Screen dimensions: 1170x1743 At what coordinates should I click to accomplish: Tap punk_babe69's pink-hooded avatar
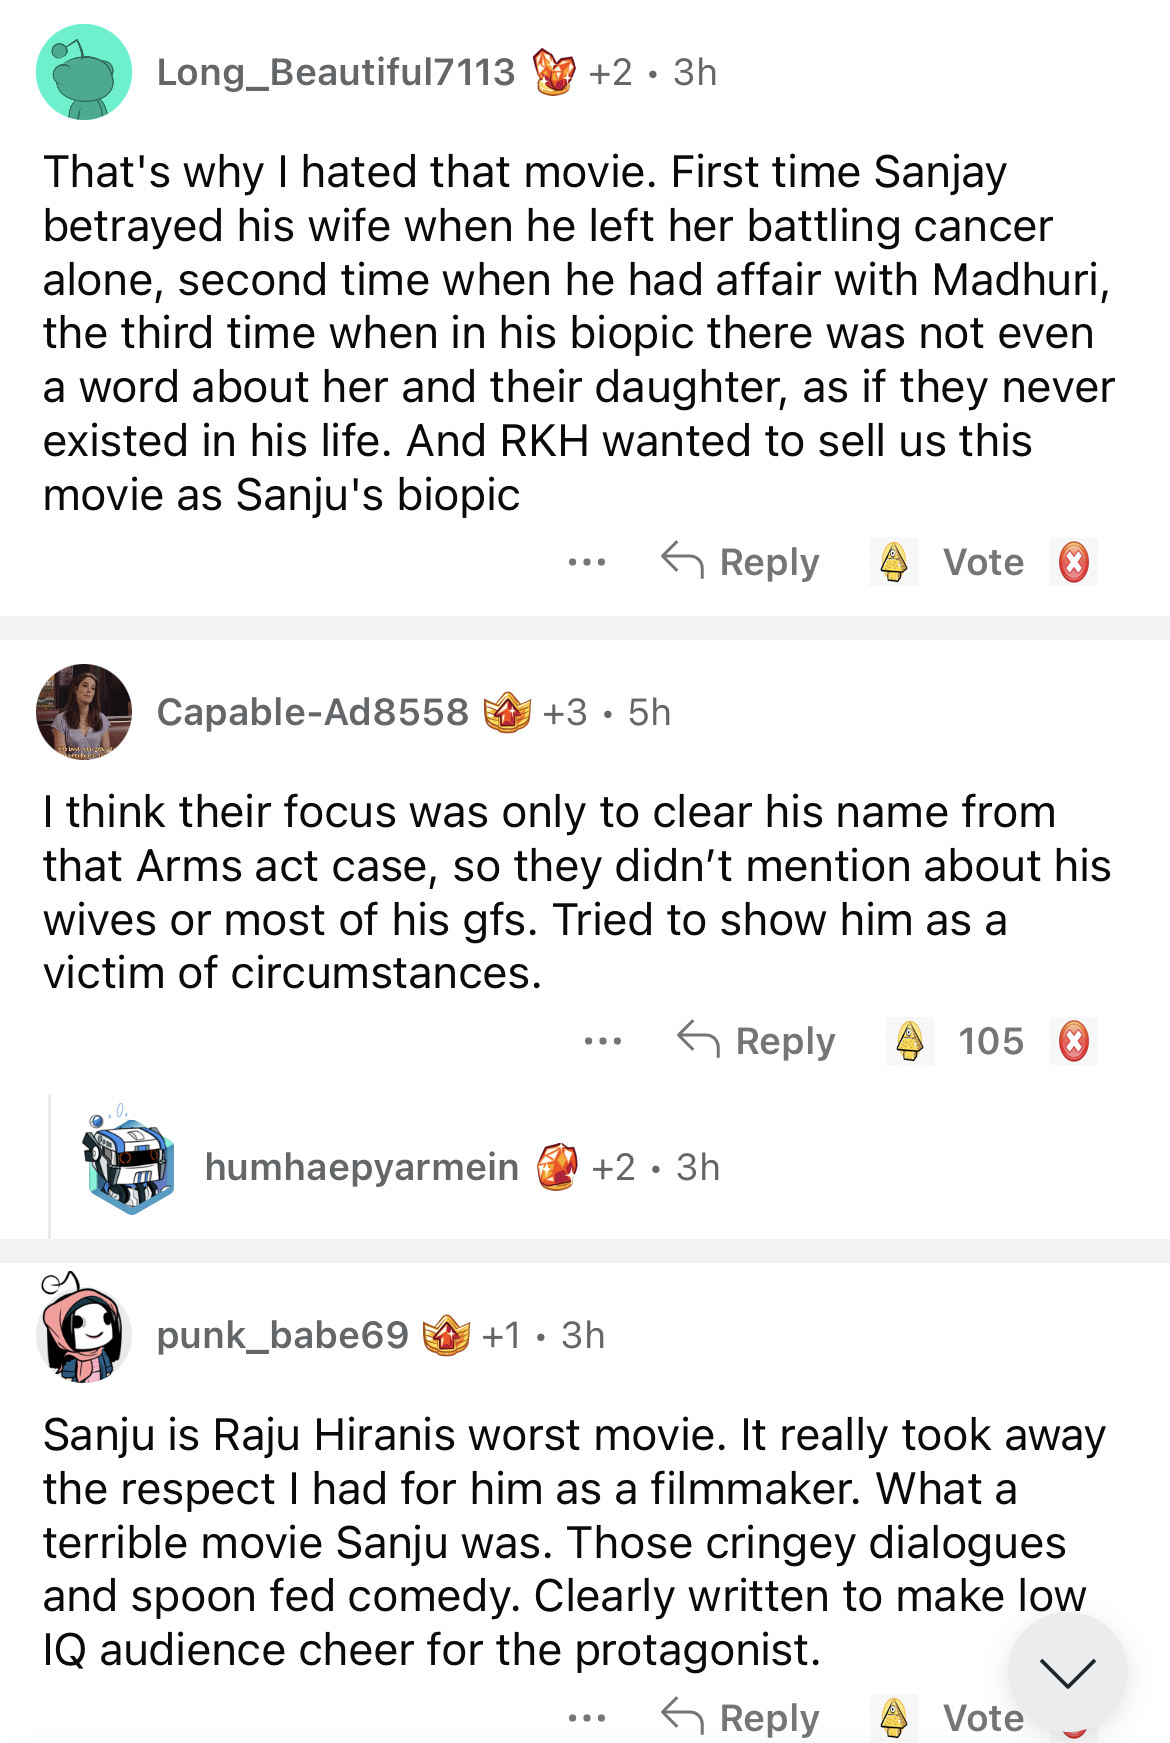click(x=84, y=1332)
